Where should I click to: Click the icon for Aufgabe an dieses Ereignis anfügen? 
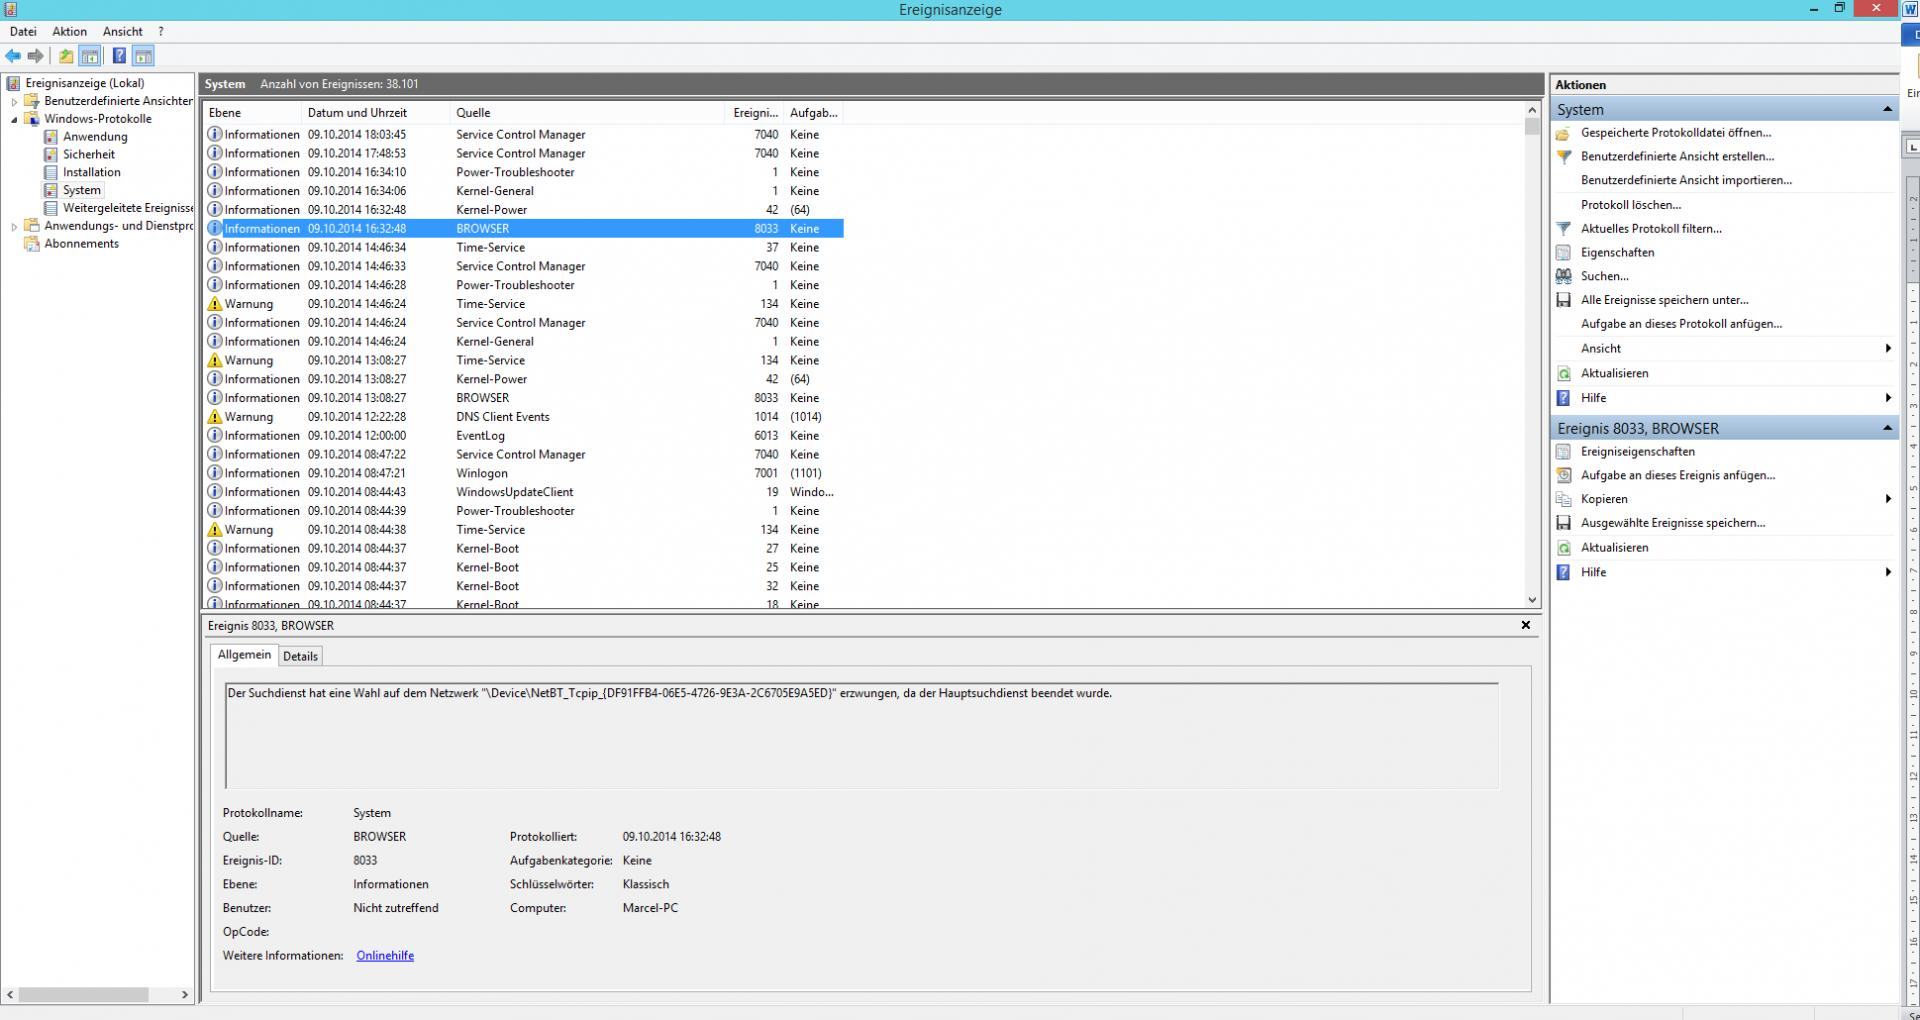tap(1564, 476)
